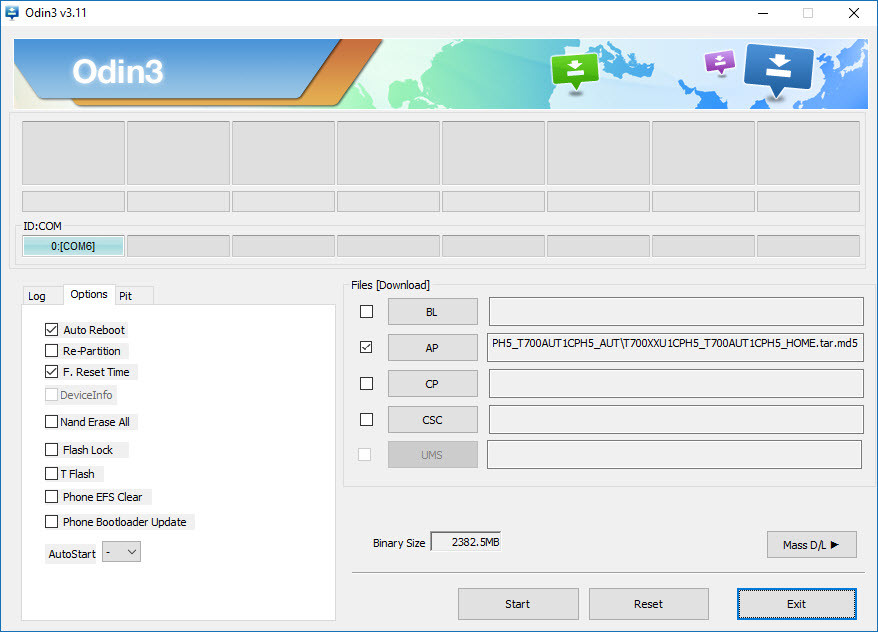The image size is (878, 632).
Task: Toggle the Auto Reboot checkbox
Action: click(x=52, y=330)
